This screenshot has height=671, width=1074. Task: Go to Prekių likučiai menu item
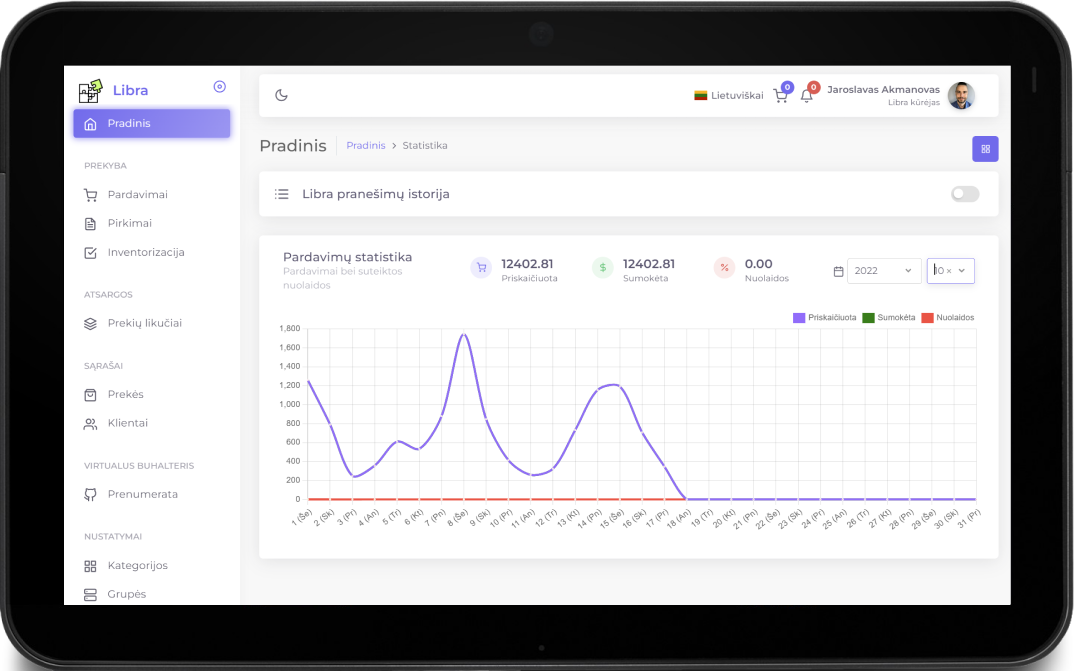click(x=144, y=323)
